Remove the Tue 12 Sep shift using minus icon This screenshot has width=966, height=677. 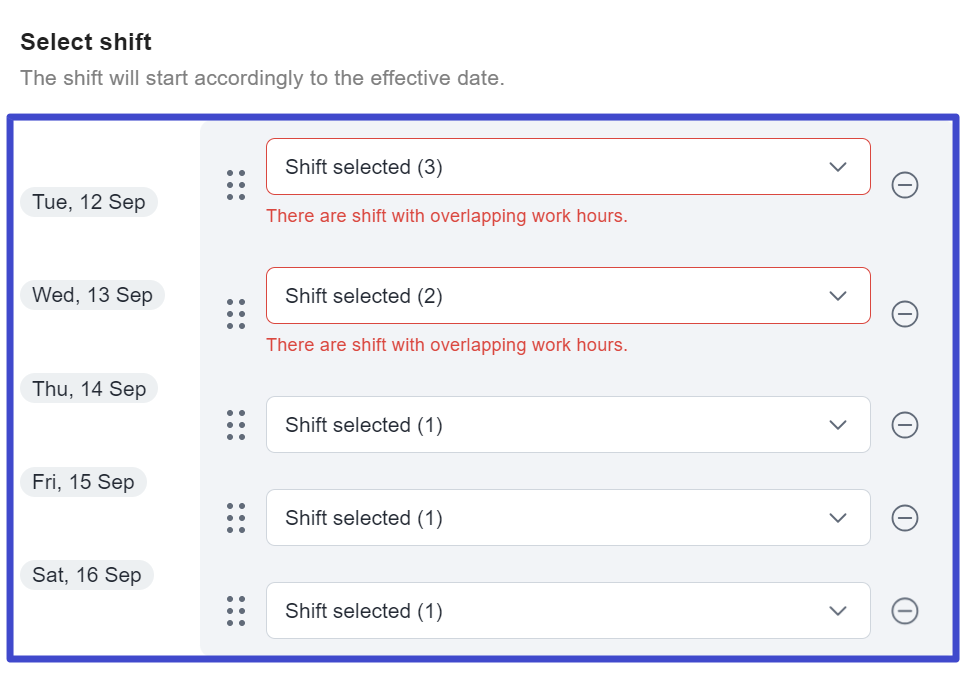click(x=904, y=185)
